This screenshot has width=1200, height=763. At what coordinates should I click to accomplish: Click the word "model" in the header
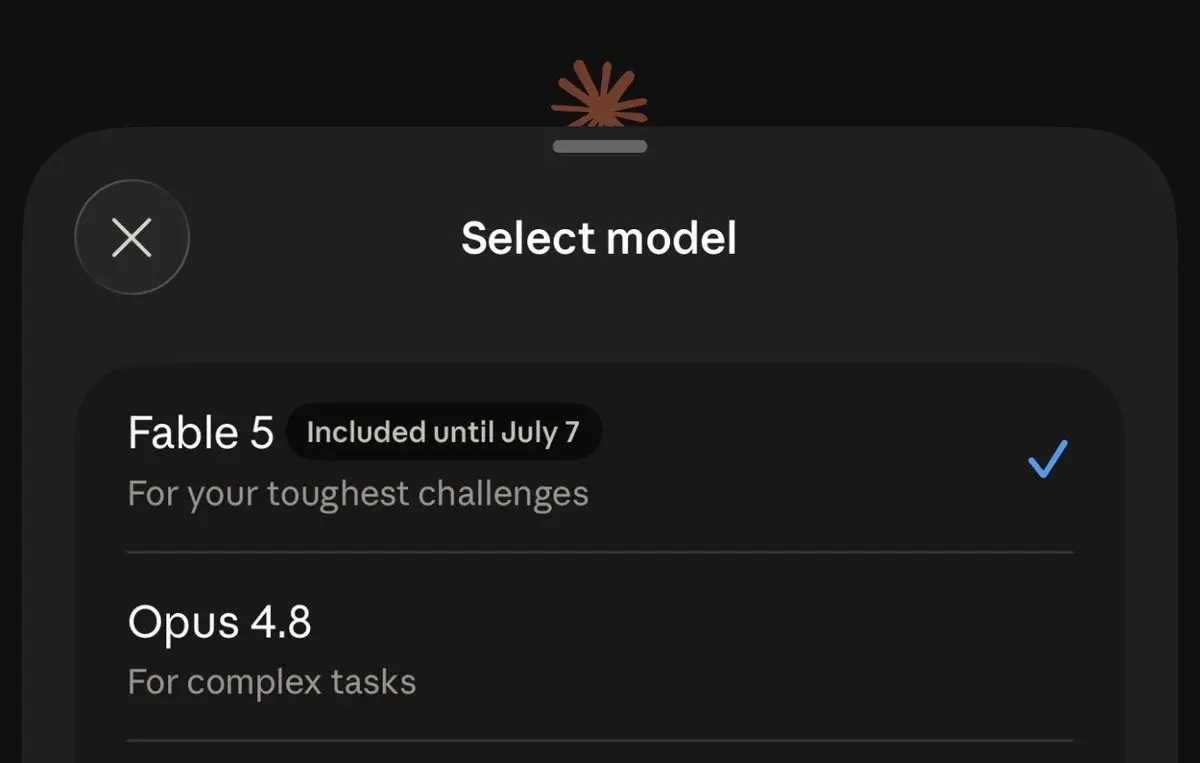(671, 238)
